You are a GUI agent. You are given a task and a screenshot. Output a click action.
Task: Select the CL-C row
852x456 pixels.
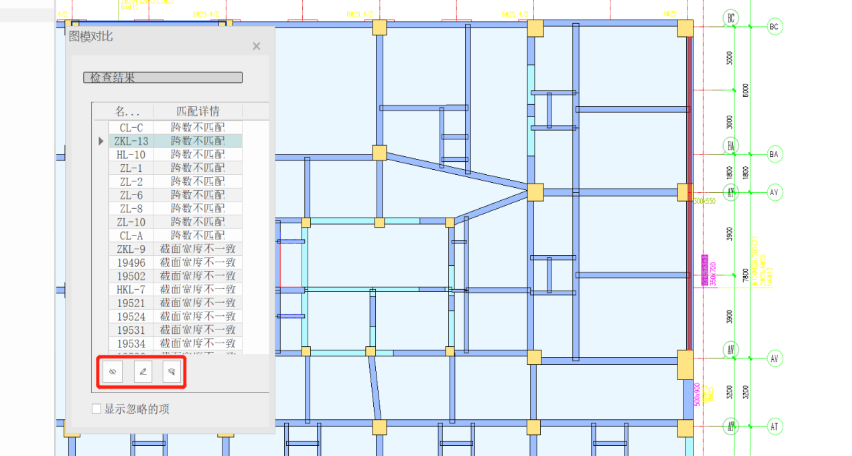click(175, 127)
